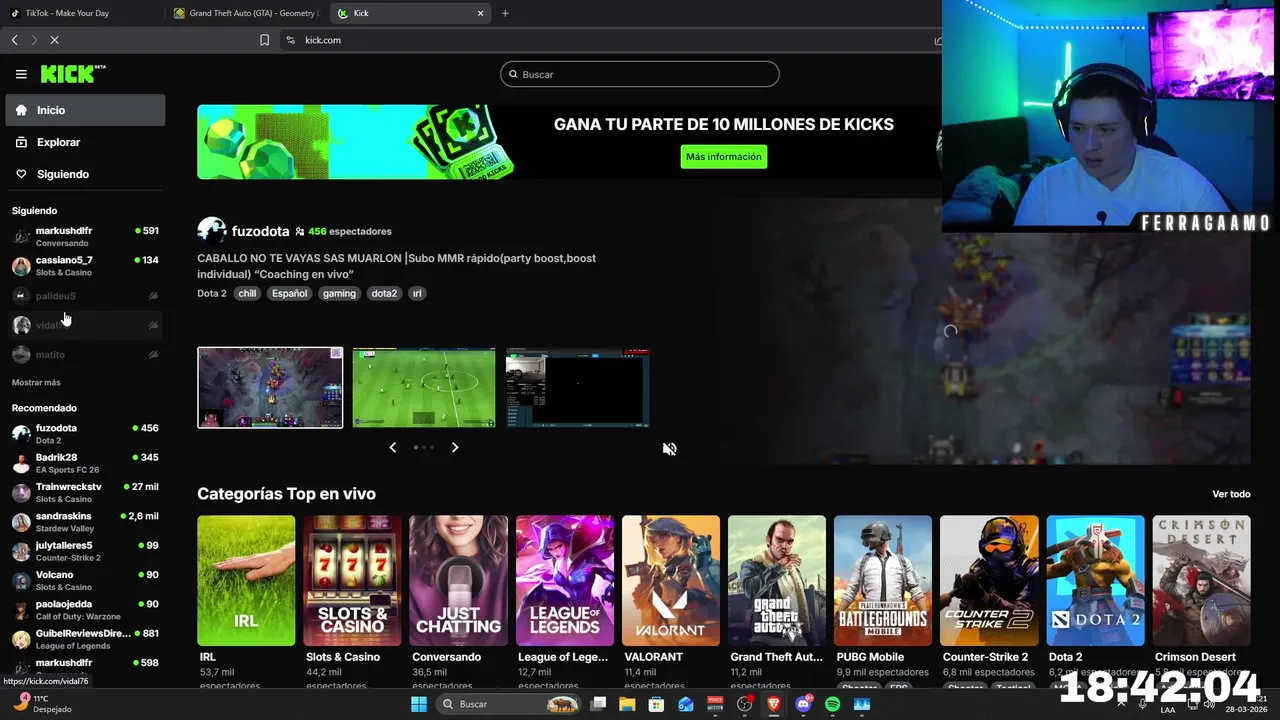Image resolution: width=1280 pixels, height=720 pixels.
Task: Open File Explorer from taskbar
Action: click(627, 704)
